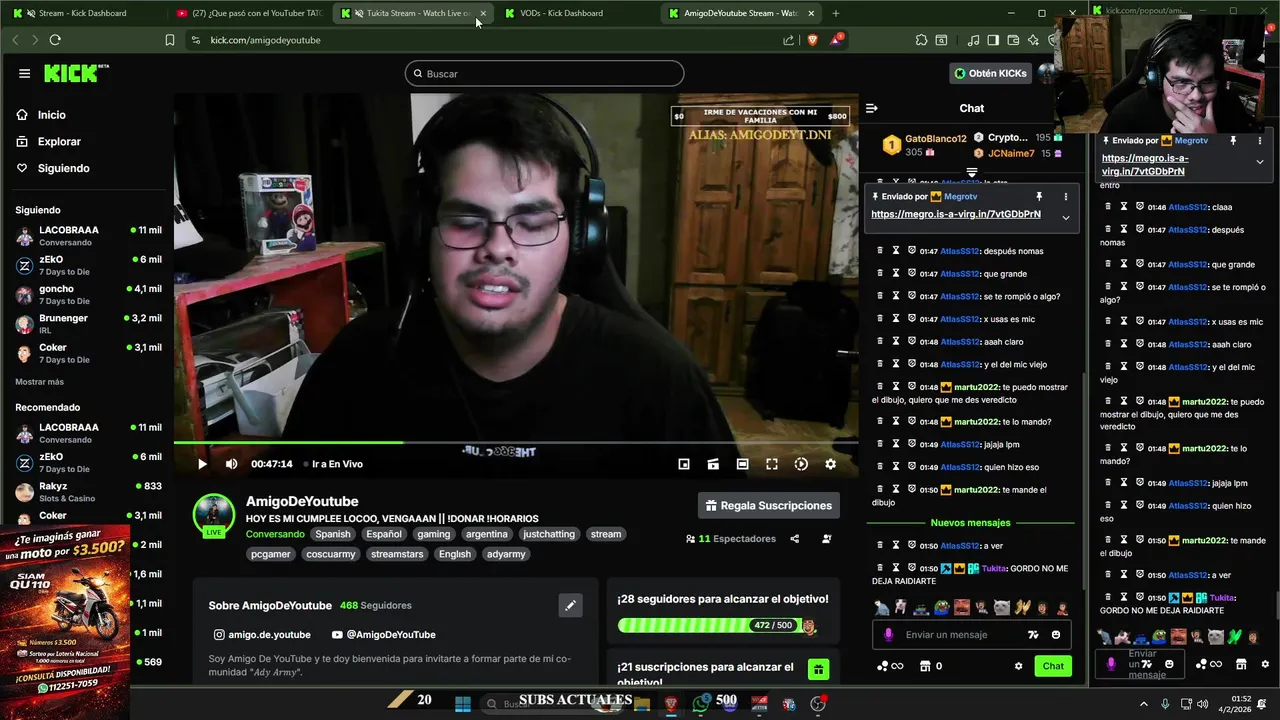
Task: Open amigo.de.youtube Instagram link
Action: tap(262, 634)
